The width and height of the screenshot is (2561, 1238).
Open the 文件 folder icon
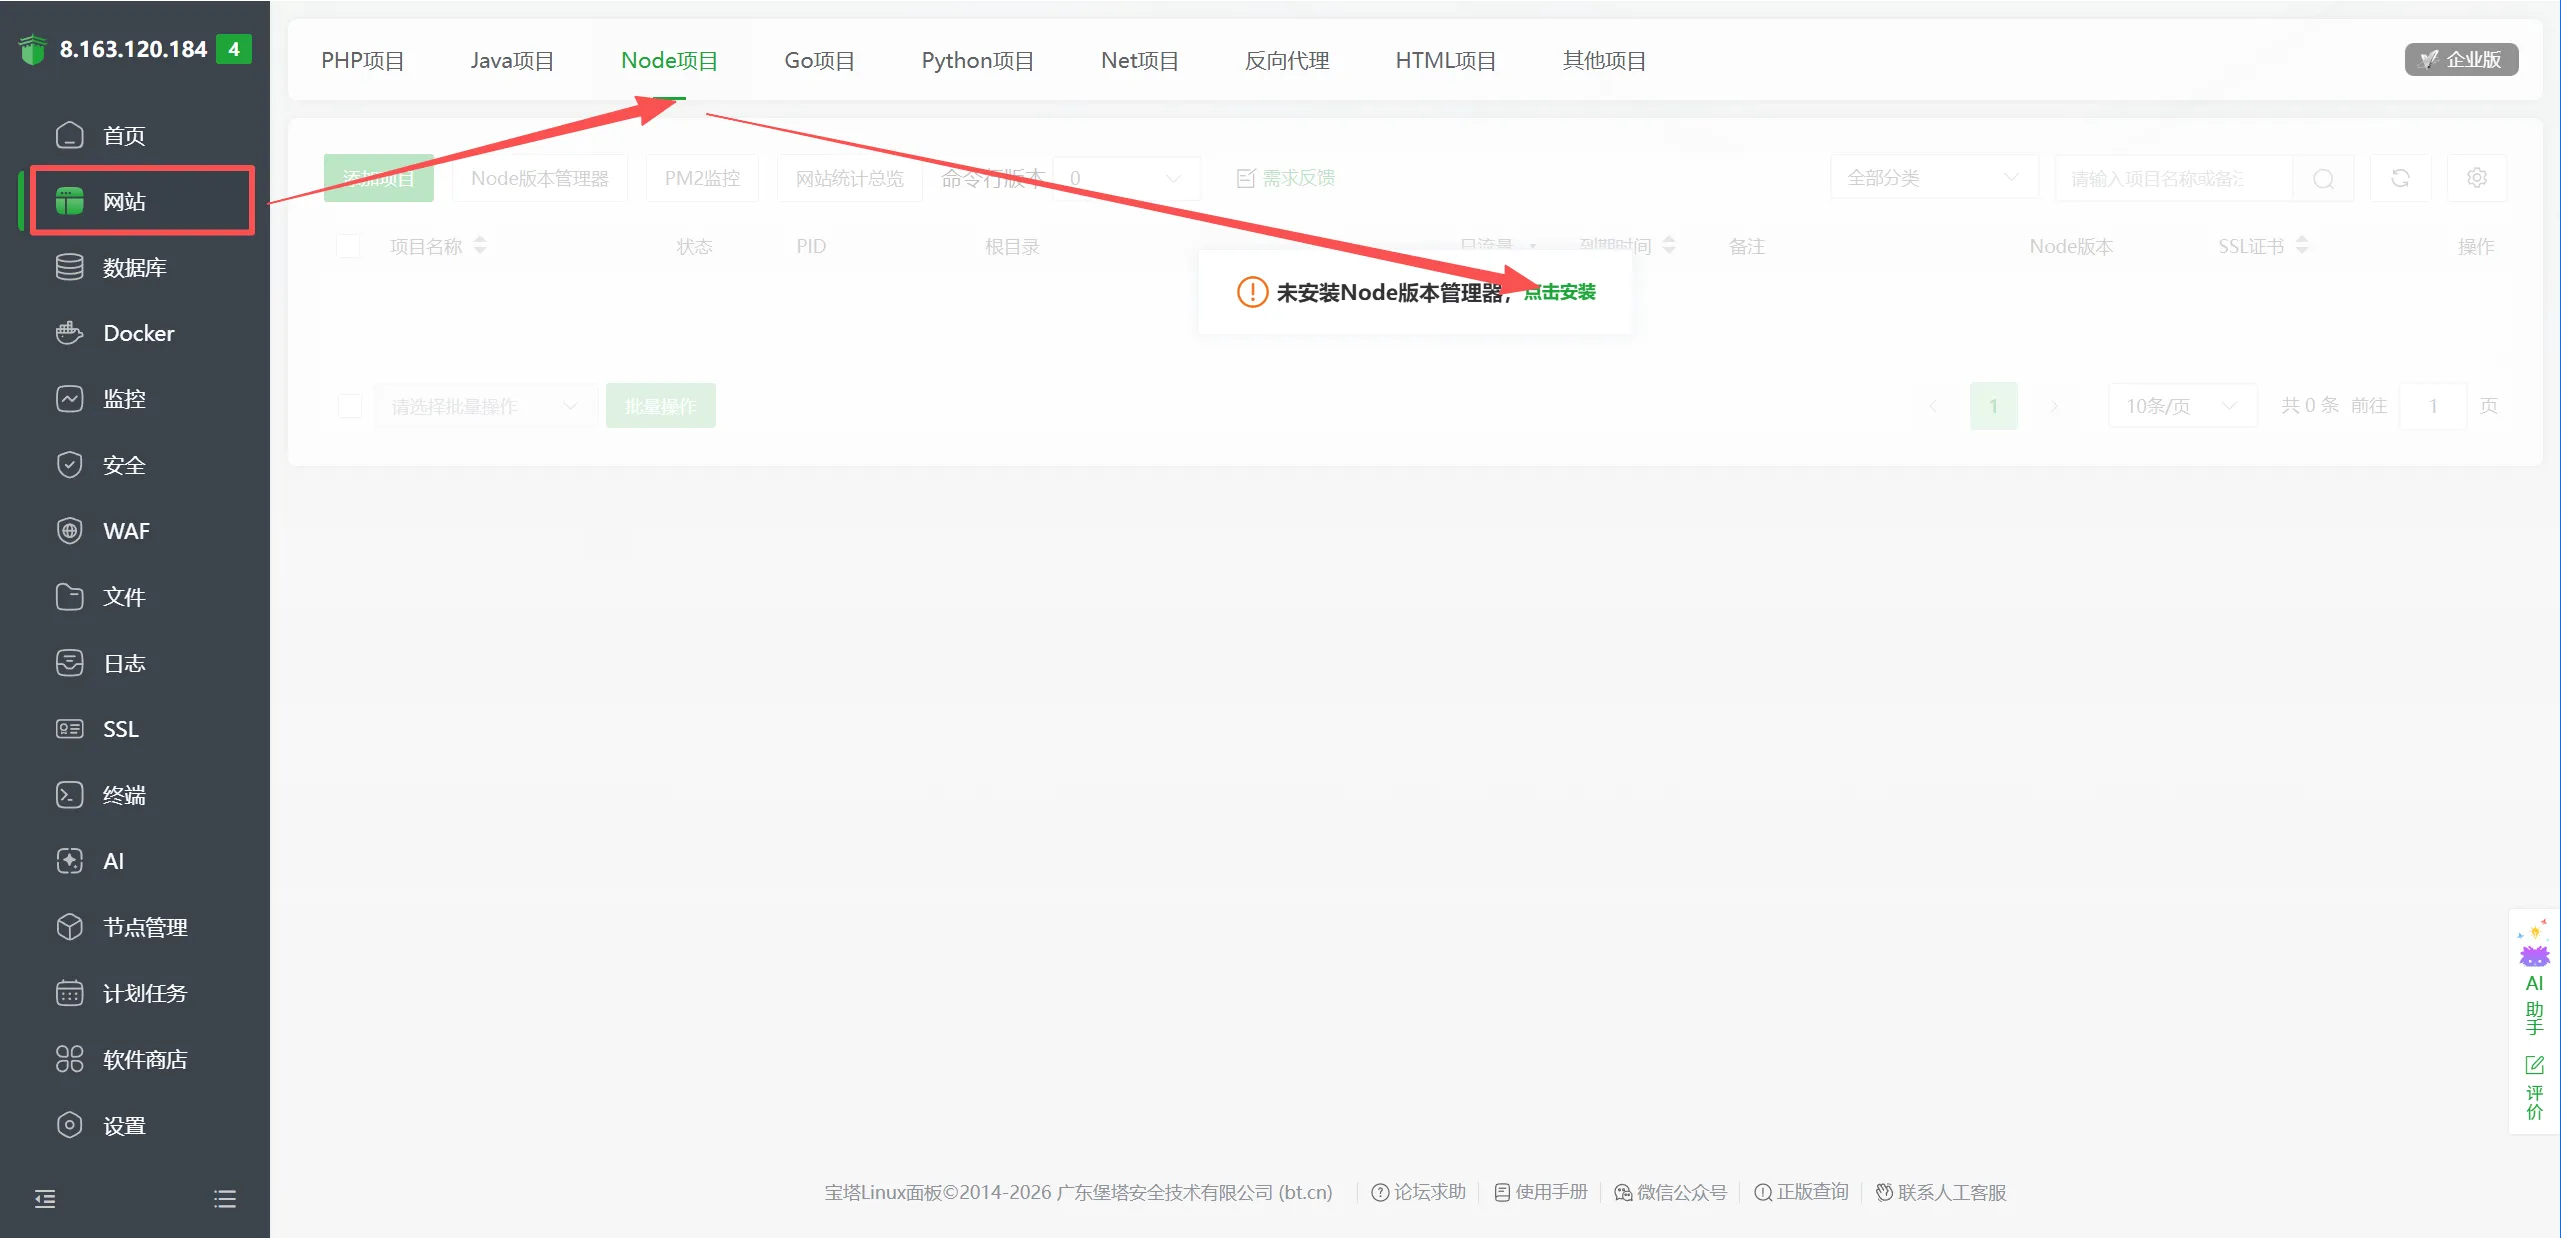(x=69, y=597)
